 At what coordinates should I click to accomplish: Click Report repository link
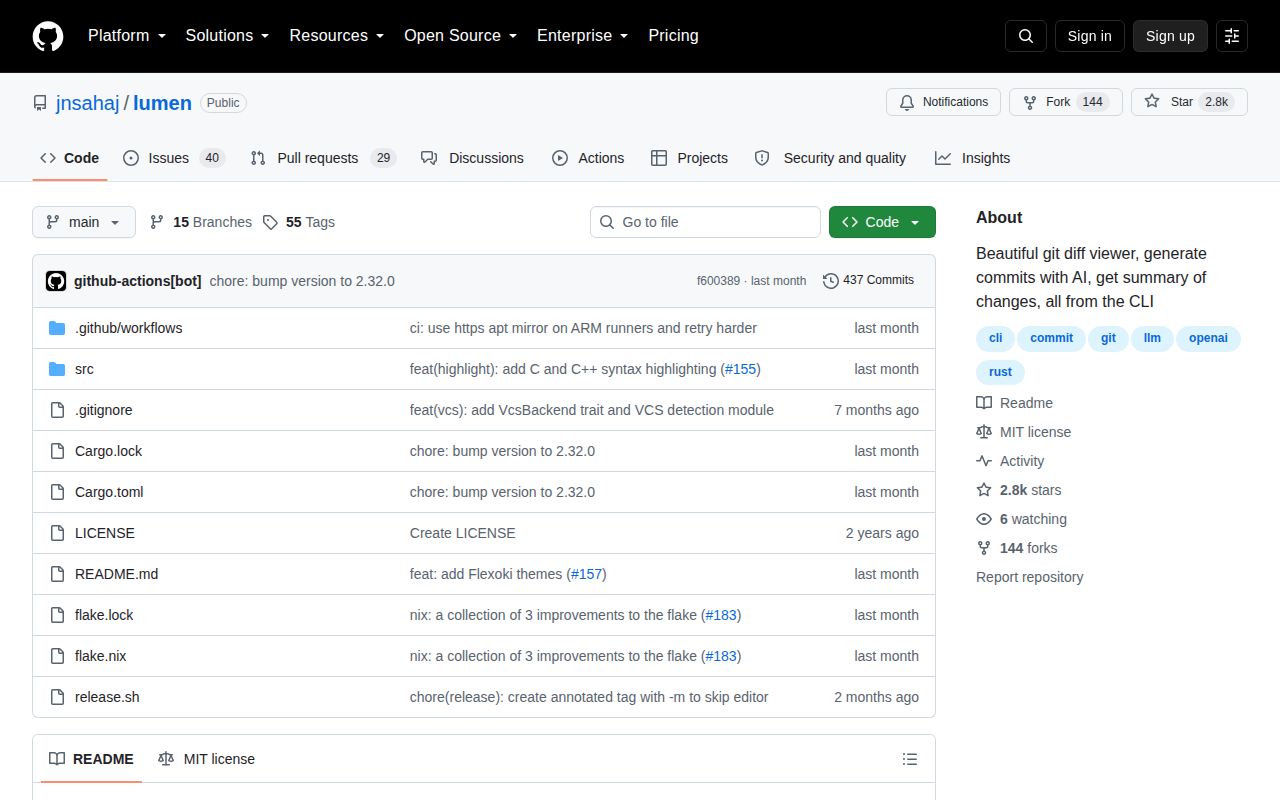pyautogui.click(x=1029, y=577)
